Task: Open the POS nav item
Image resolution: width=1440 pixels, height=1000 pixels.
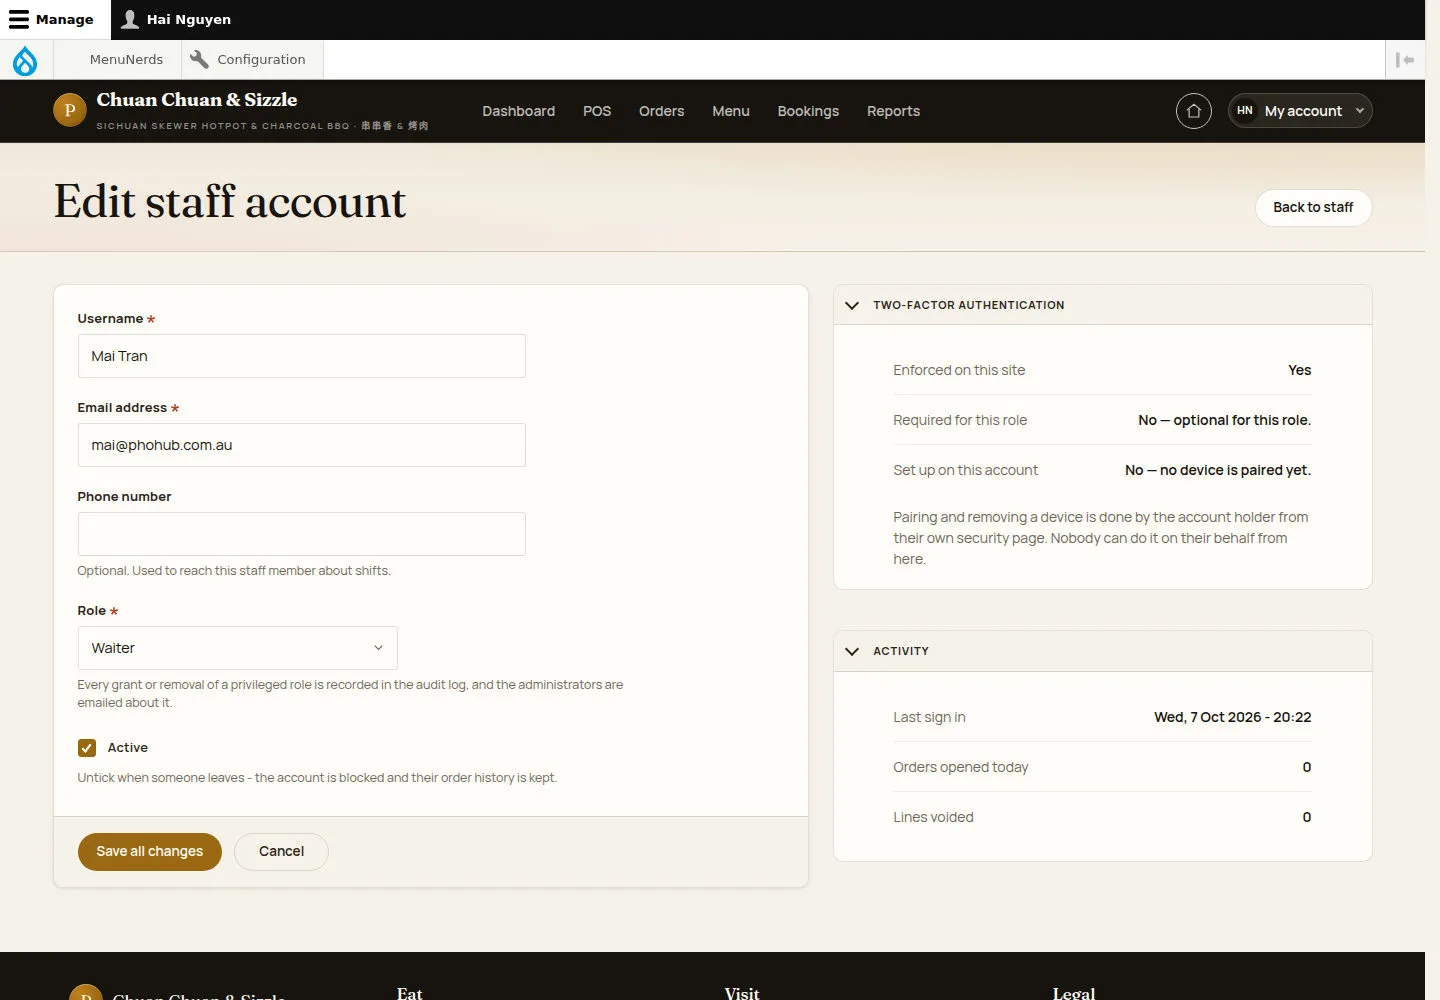Action: pos(597,111)
